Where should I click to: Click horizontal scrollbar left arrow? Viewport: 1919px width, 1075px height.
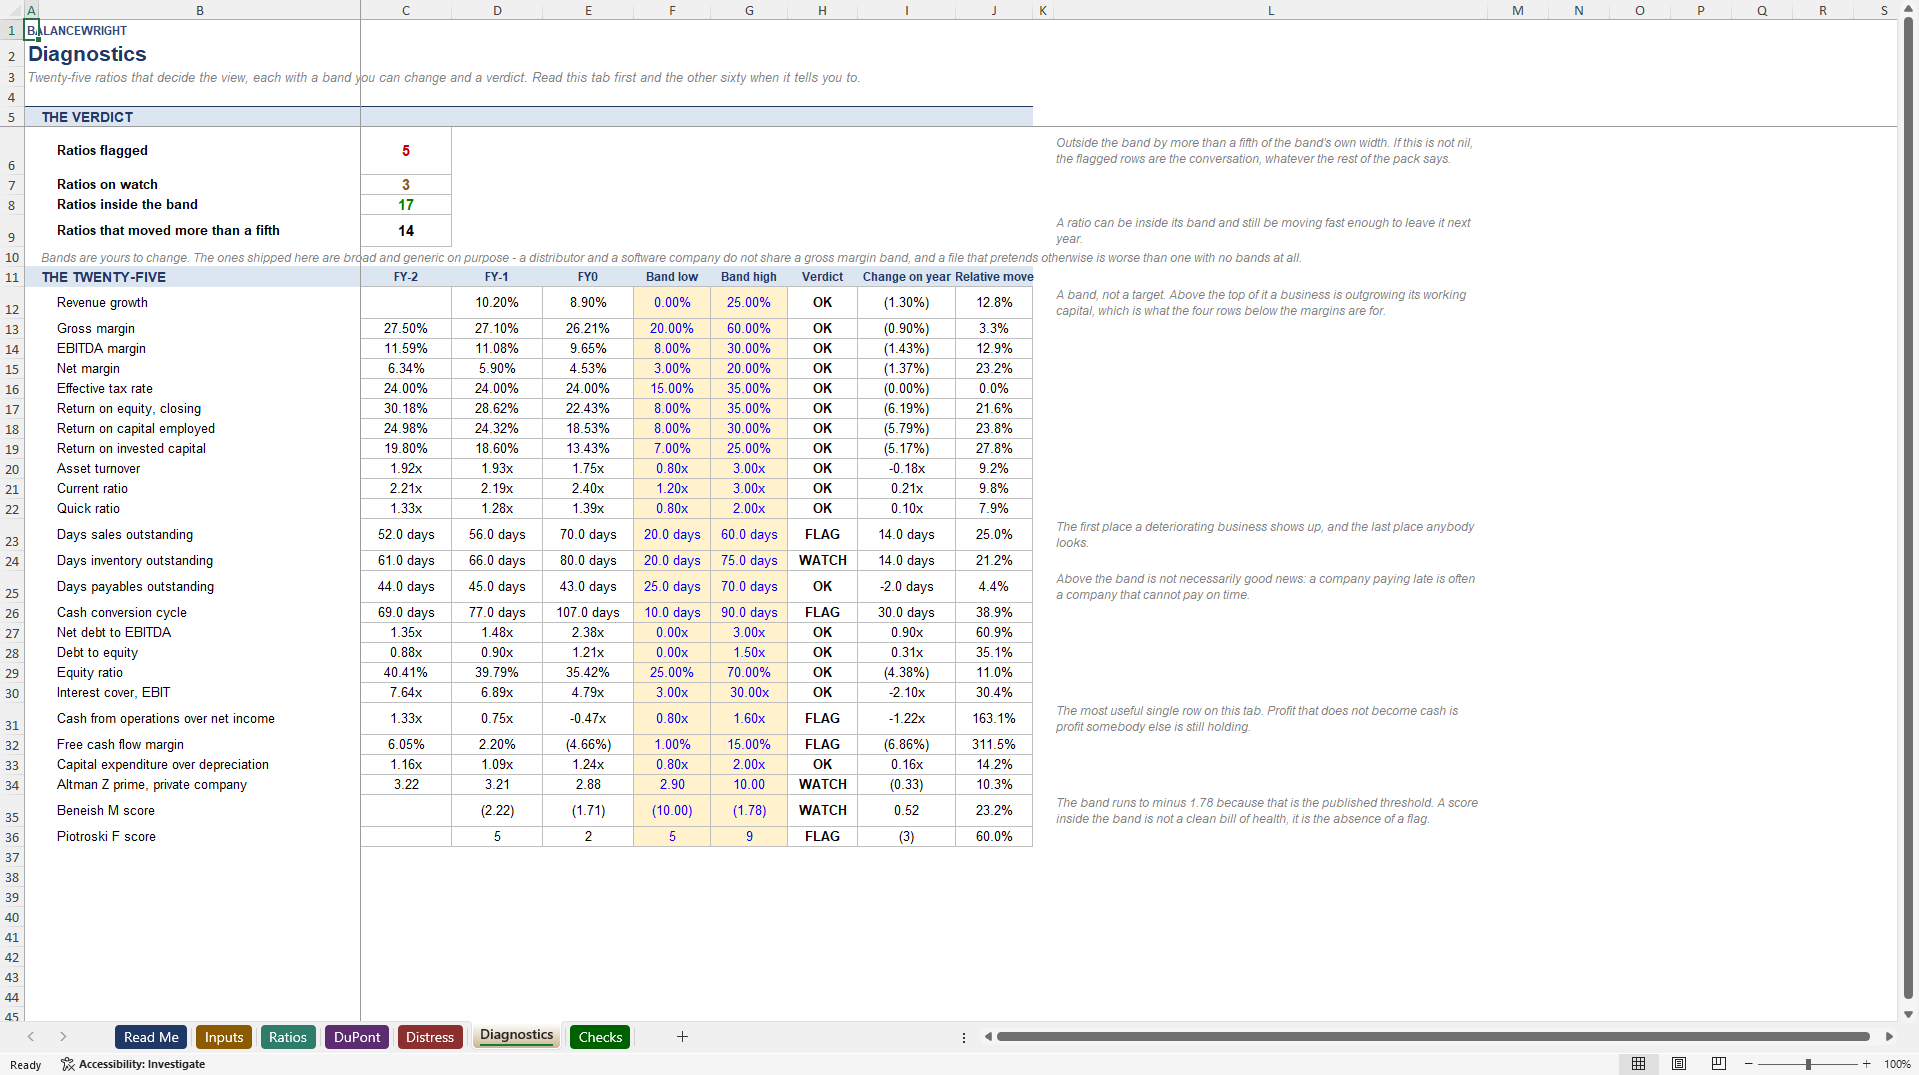click(988, 1037)
